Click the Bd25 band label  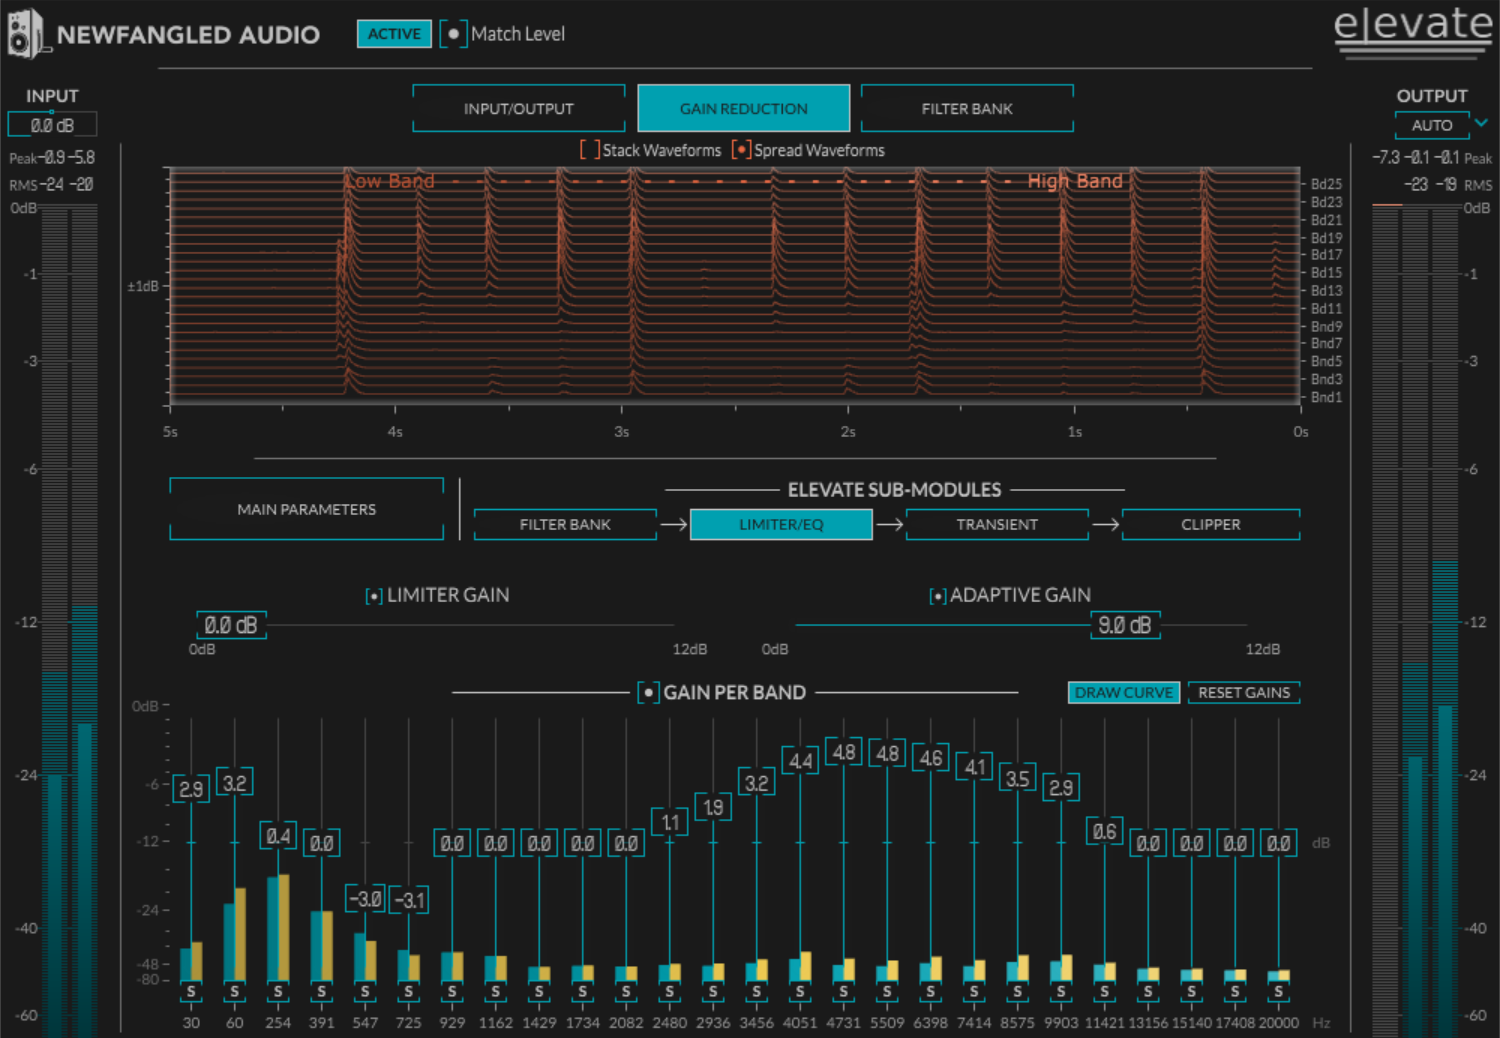1326,184
